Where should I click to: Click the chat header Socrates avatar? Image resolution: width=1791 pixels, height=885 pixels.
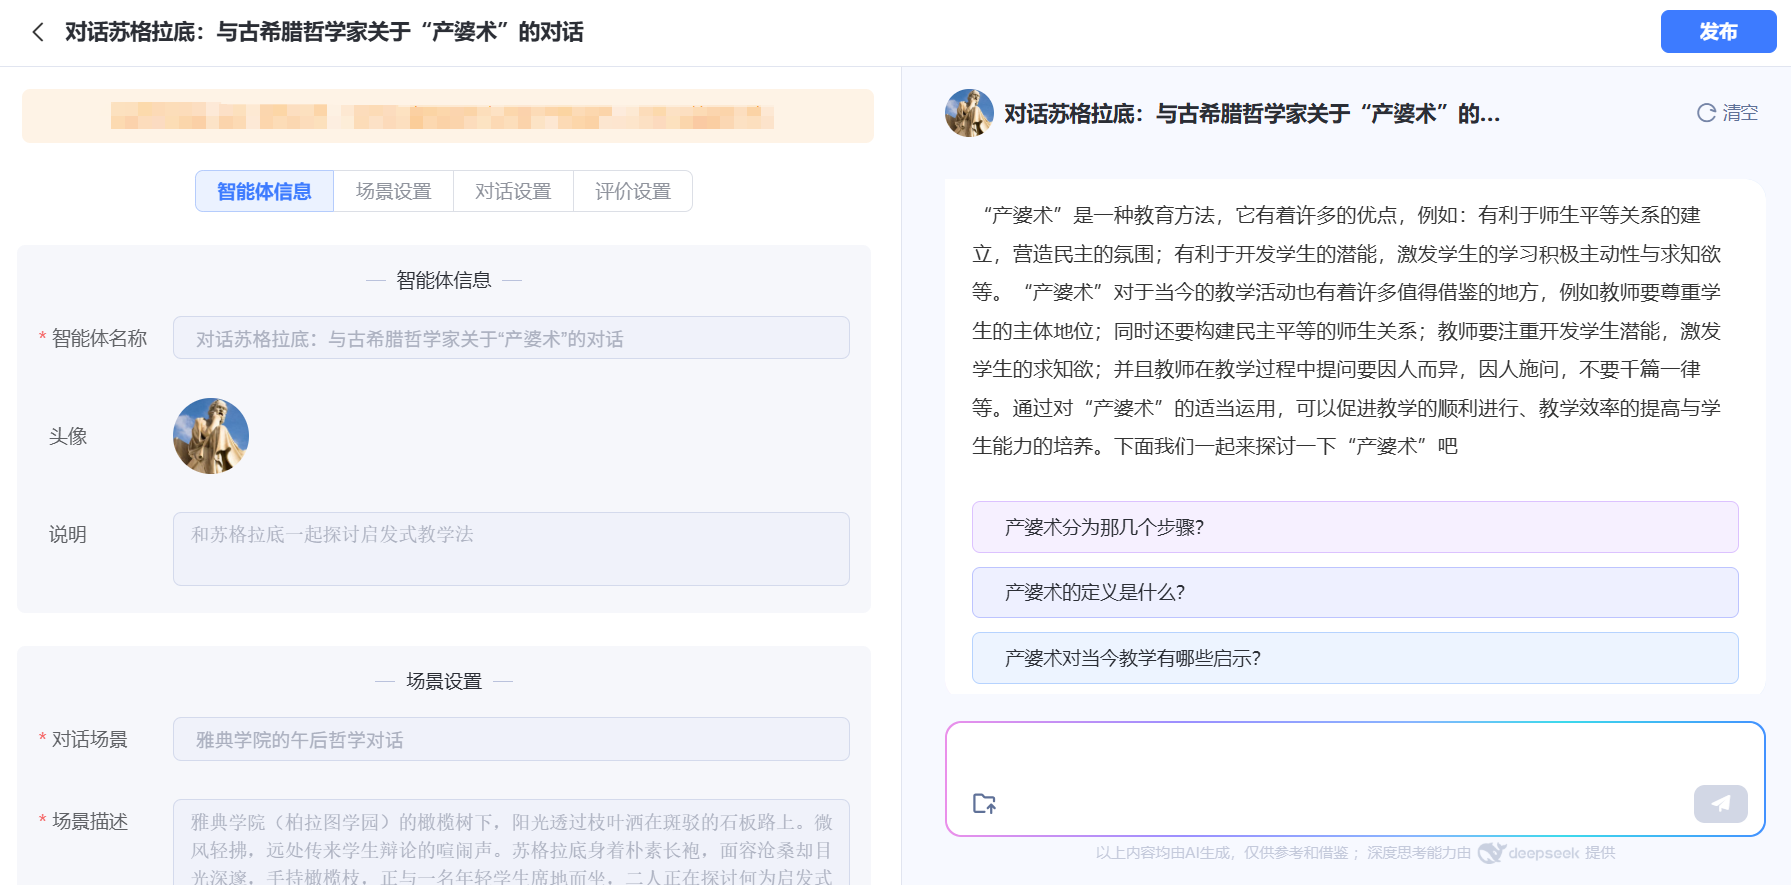point(969,113)
